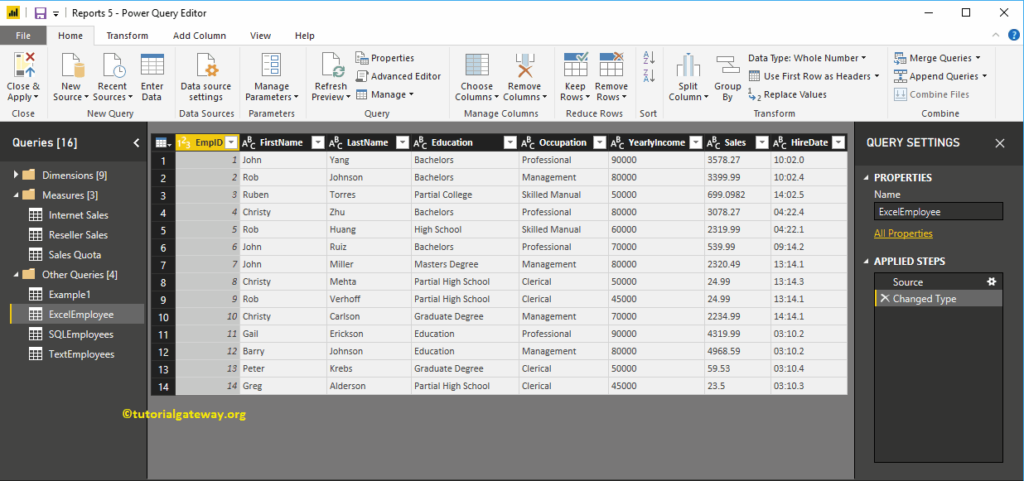The height and width of the screenshot is (481, 1024).
Task: Delete the Changed Type step
Action: [884, 298]
